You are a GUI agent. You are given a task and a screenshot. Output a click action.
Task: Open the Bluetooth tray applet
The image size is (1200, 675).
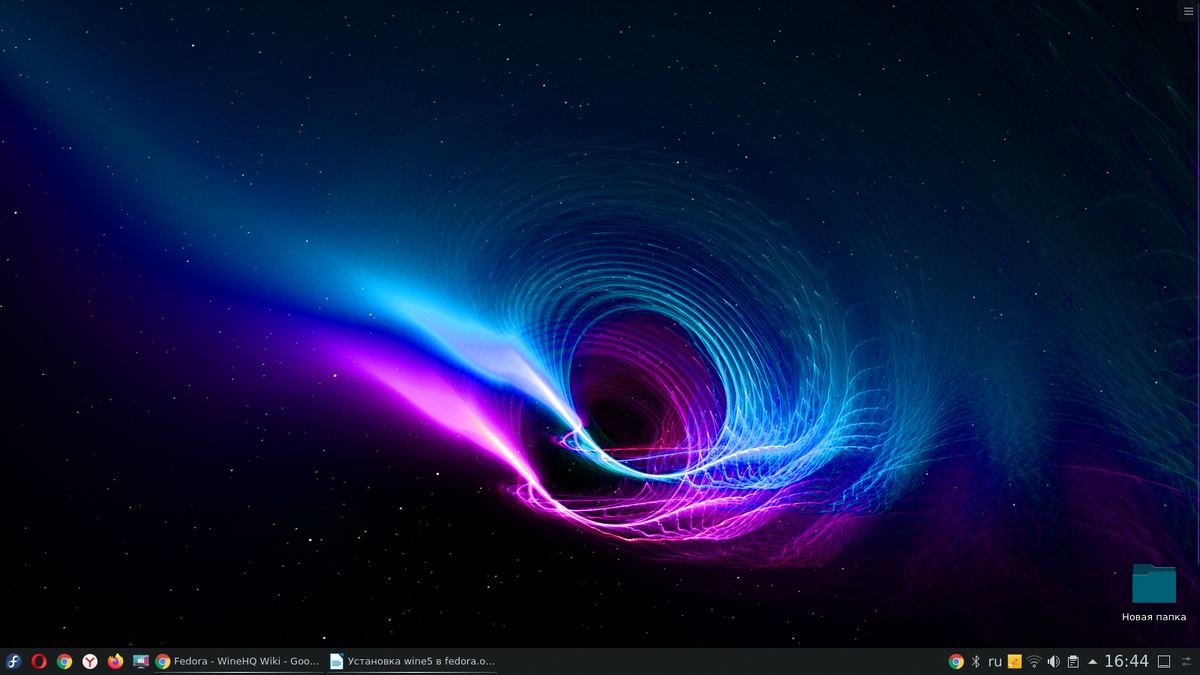976,661
